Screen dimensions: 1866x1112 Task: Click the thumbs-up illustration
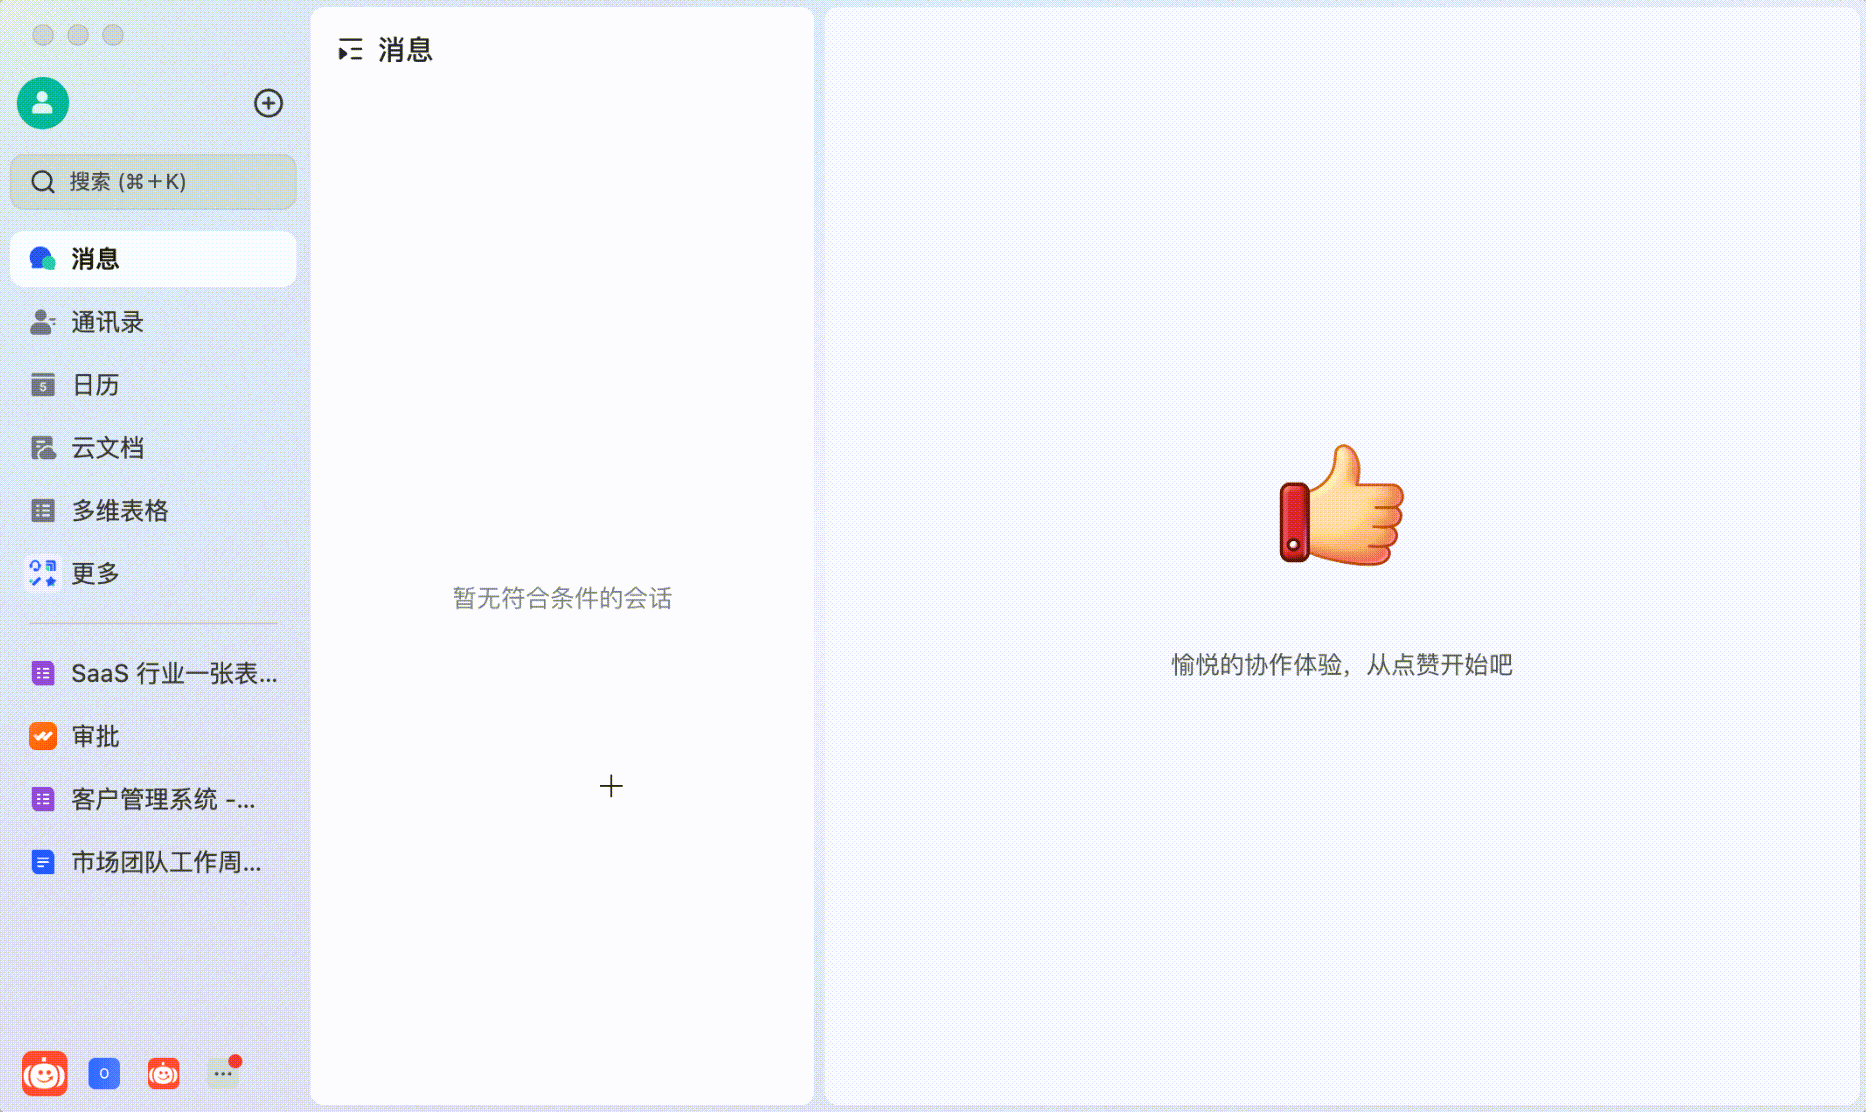(x=1342, y=506)
